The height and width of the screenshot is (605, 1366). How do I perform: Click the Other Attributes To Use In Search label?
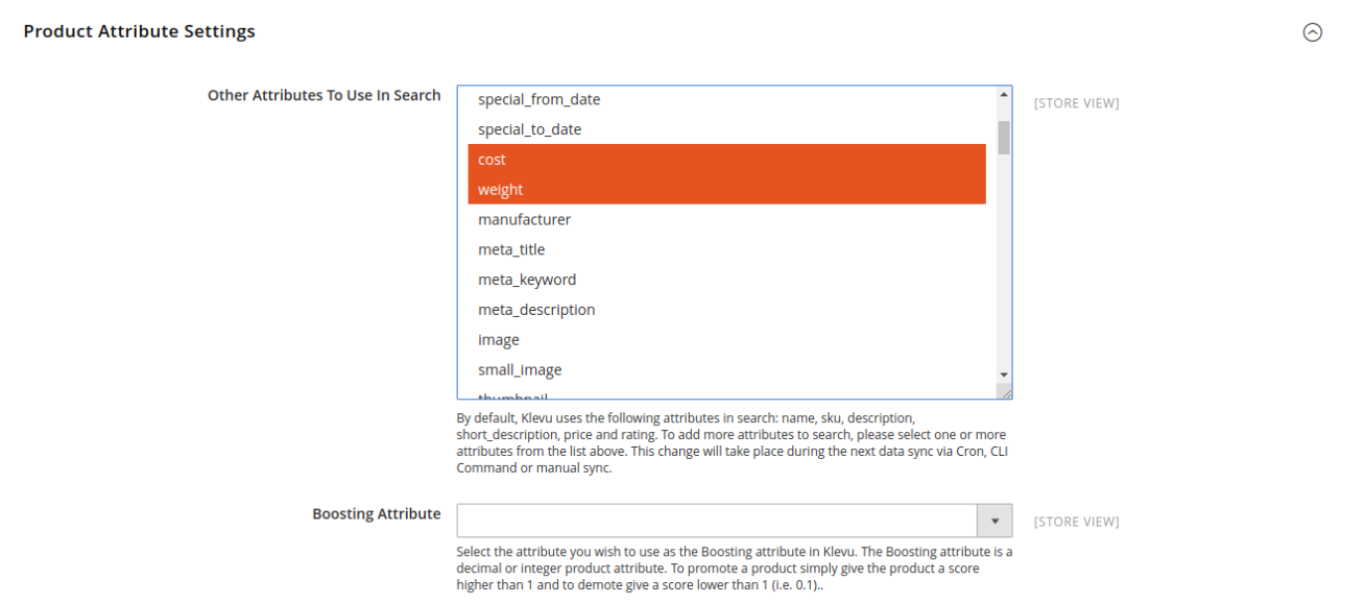tap(324, 96)
